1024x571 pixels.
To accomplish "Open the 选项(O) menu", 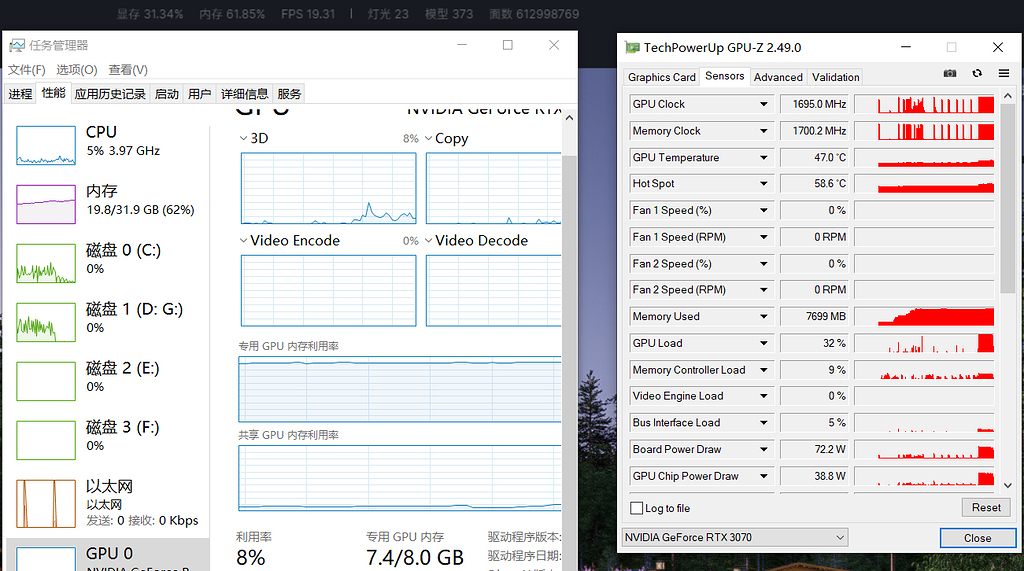I will 76,70.
